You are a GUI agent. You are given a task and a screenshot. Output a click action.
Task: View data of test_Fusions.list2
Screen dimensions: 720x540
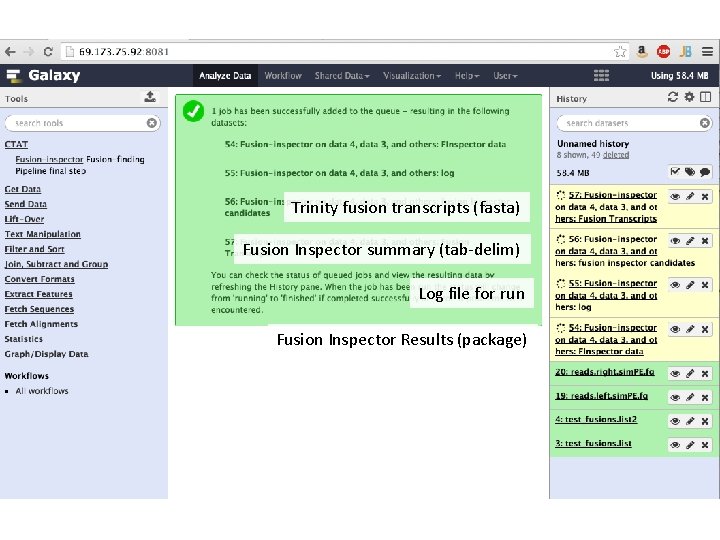click(675, 421)
